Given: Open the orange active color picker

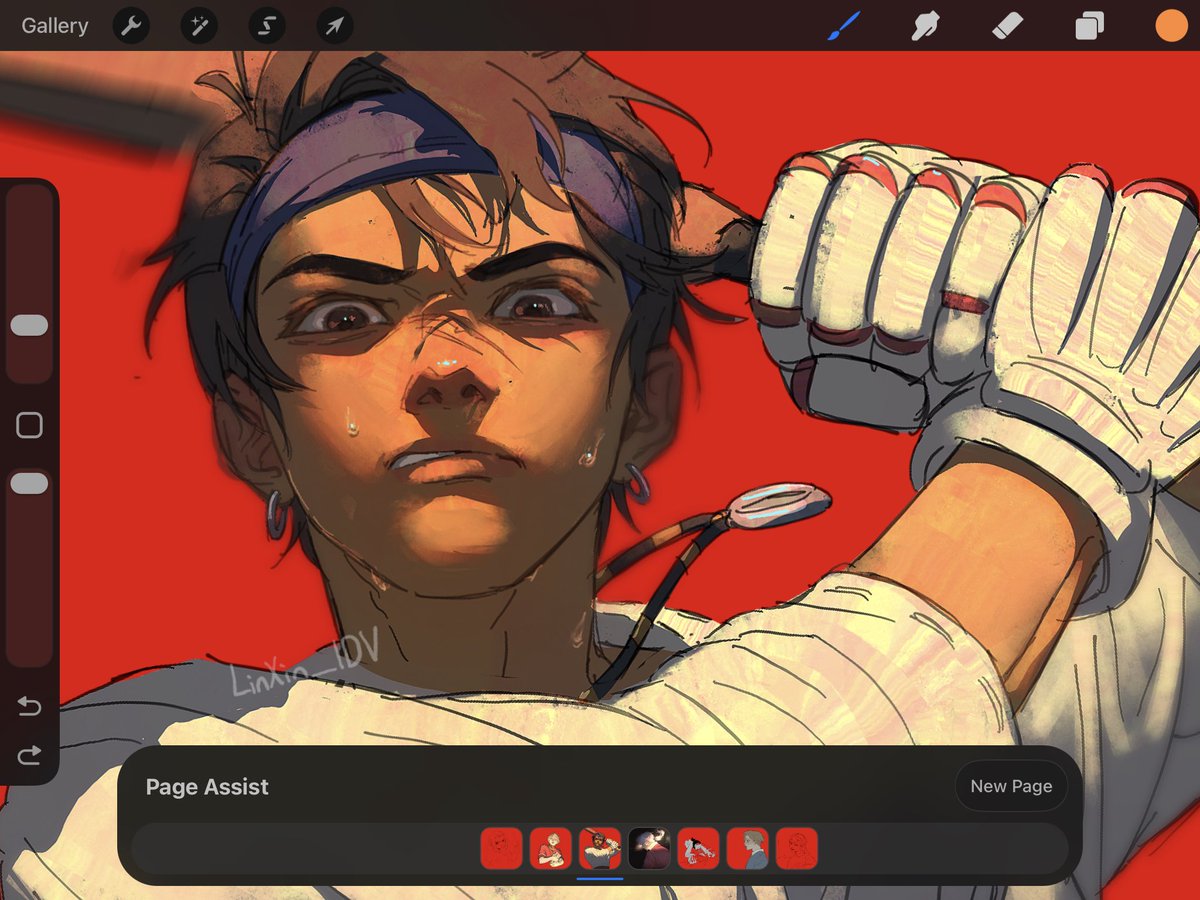Looking at the screenshot, I should tap(1171, 26).
